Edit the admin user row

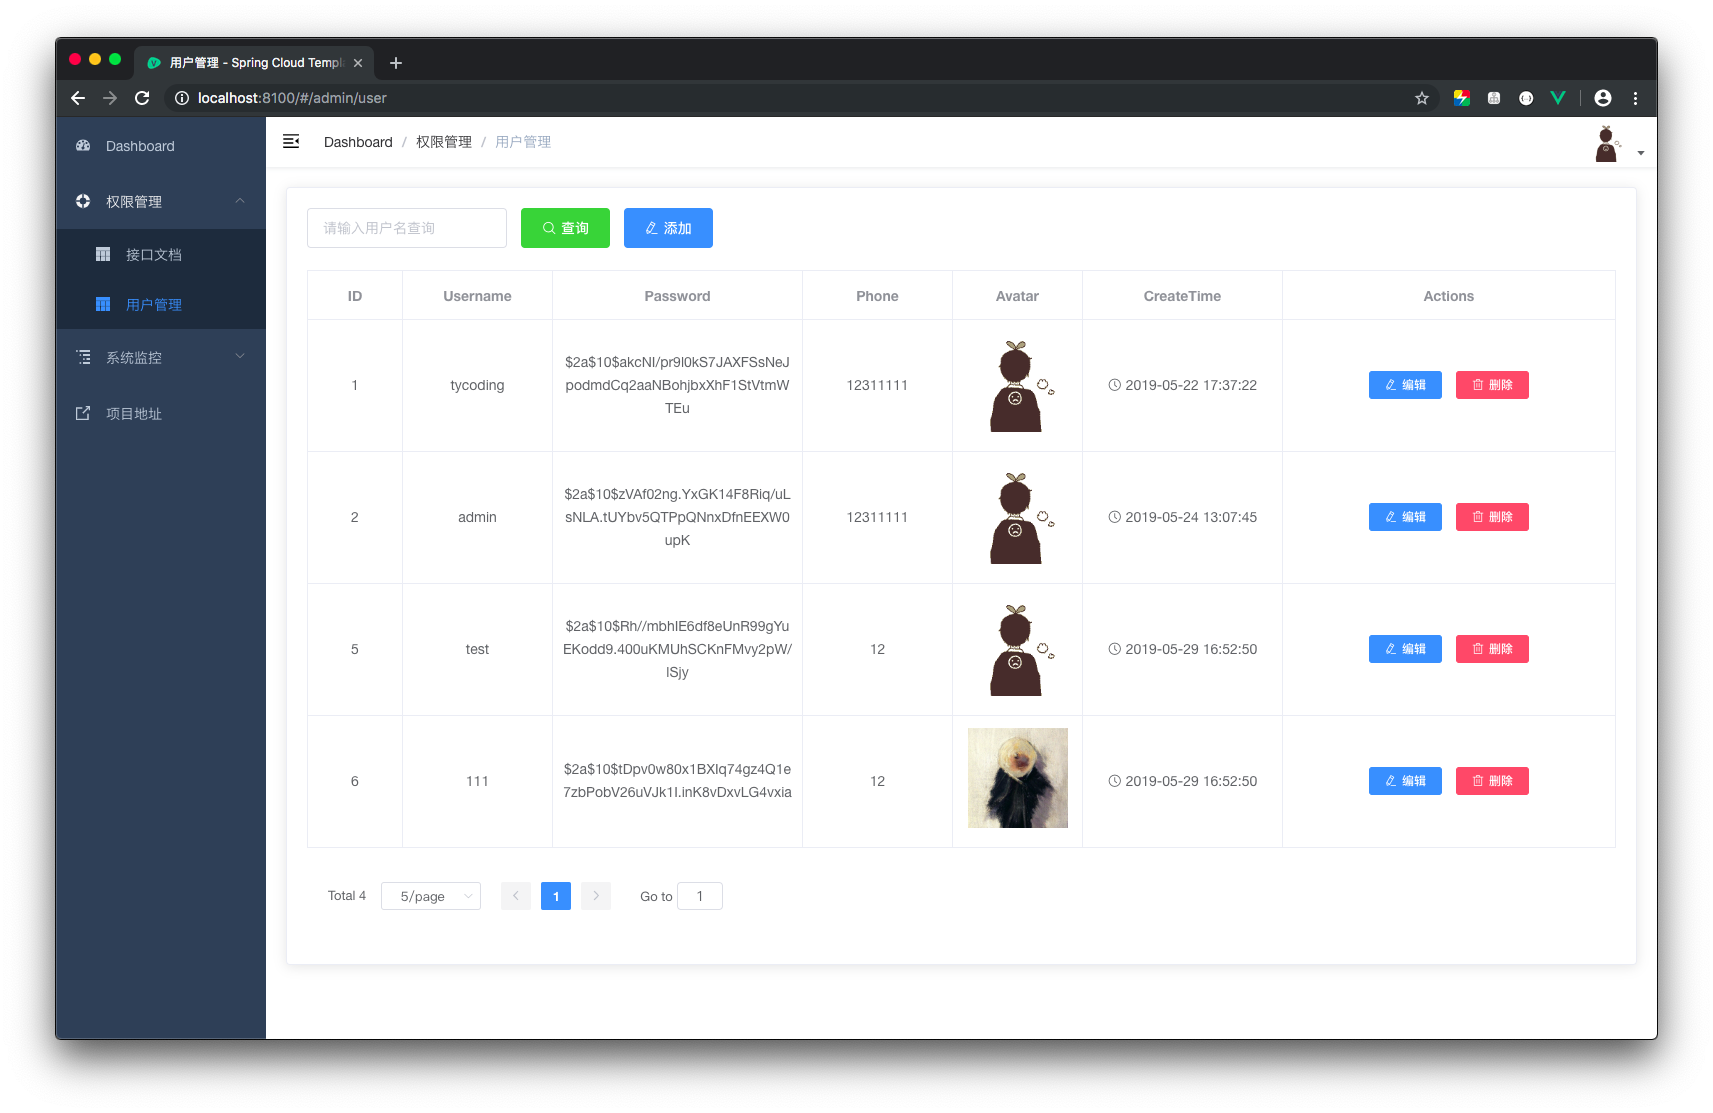(1405, 517)
